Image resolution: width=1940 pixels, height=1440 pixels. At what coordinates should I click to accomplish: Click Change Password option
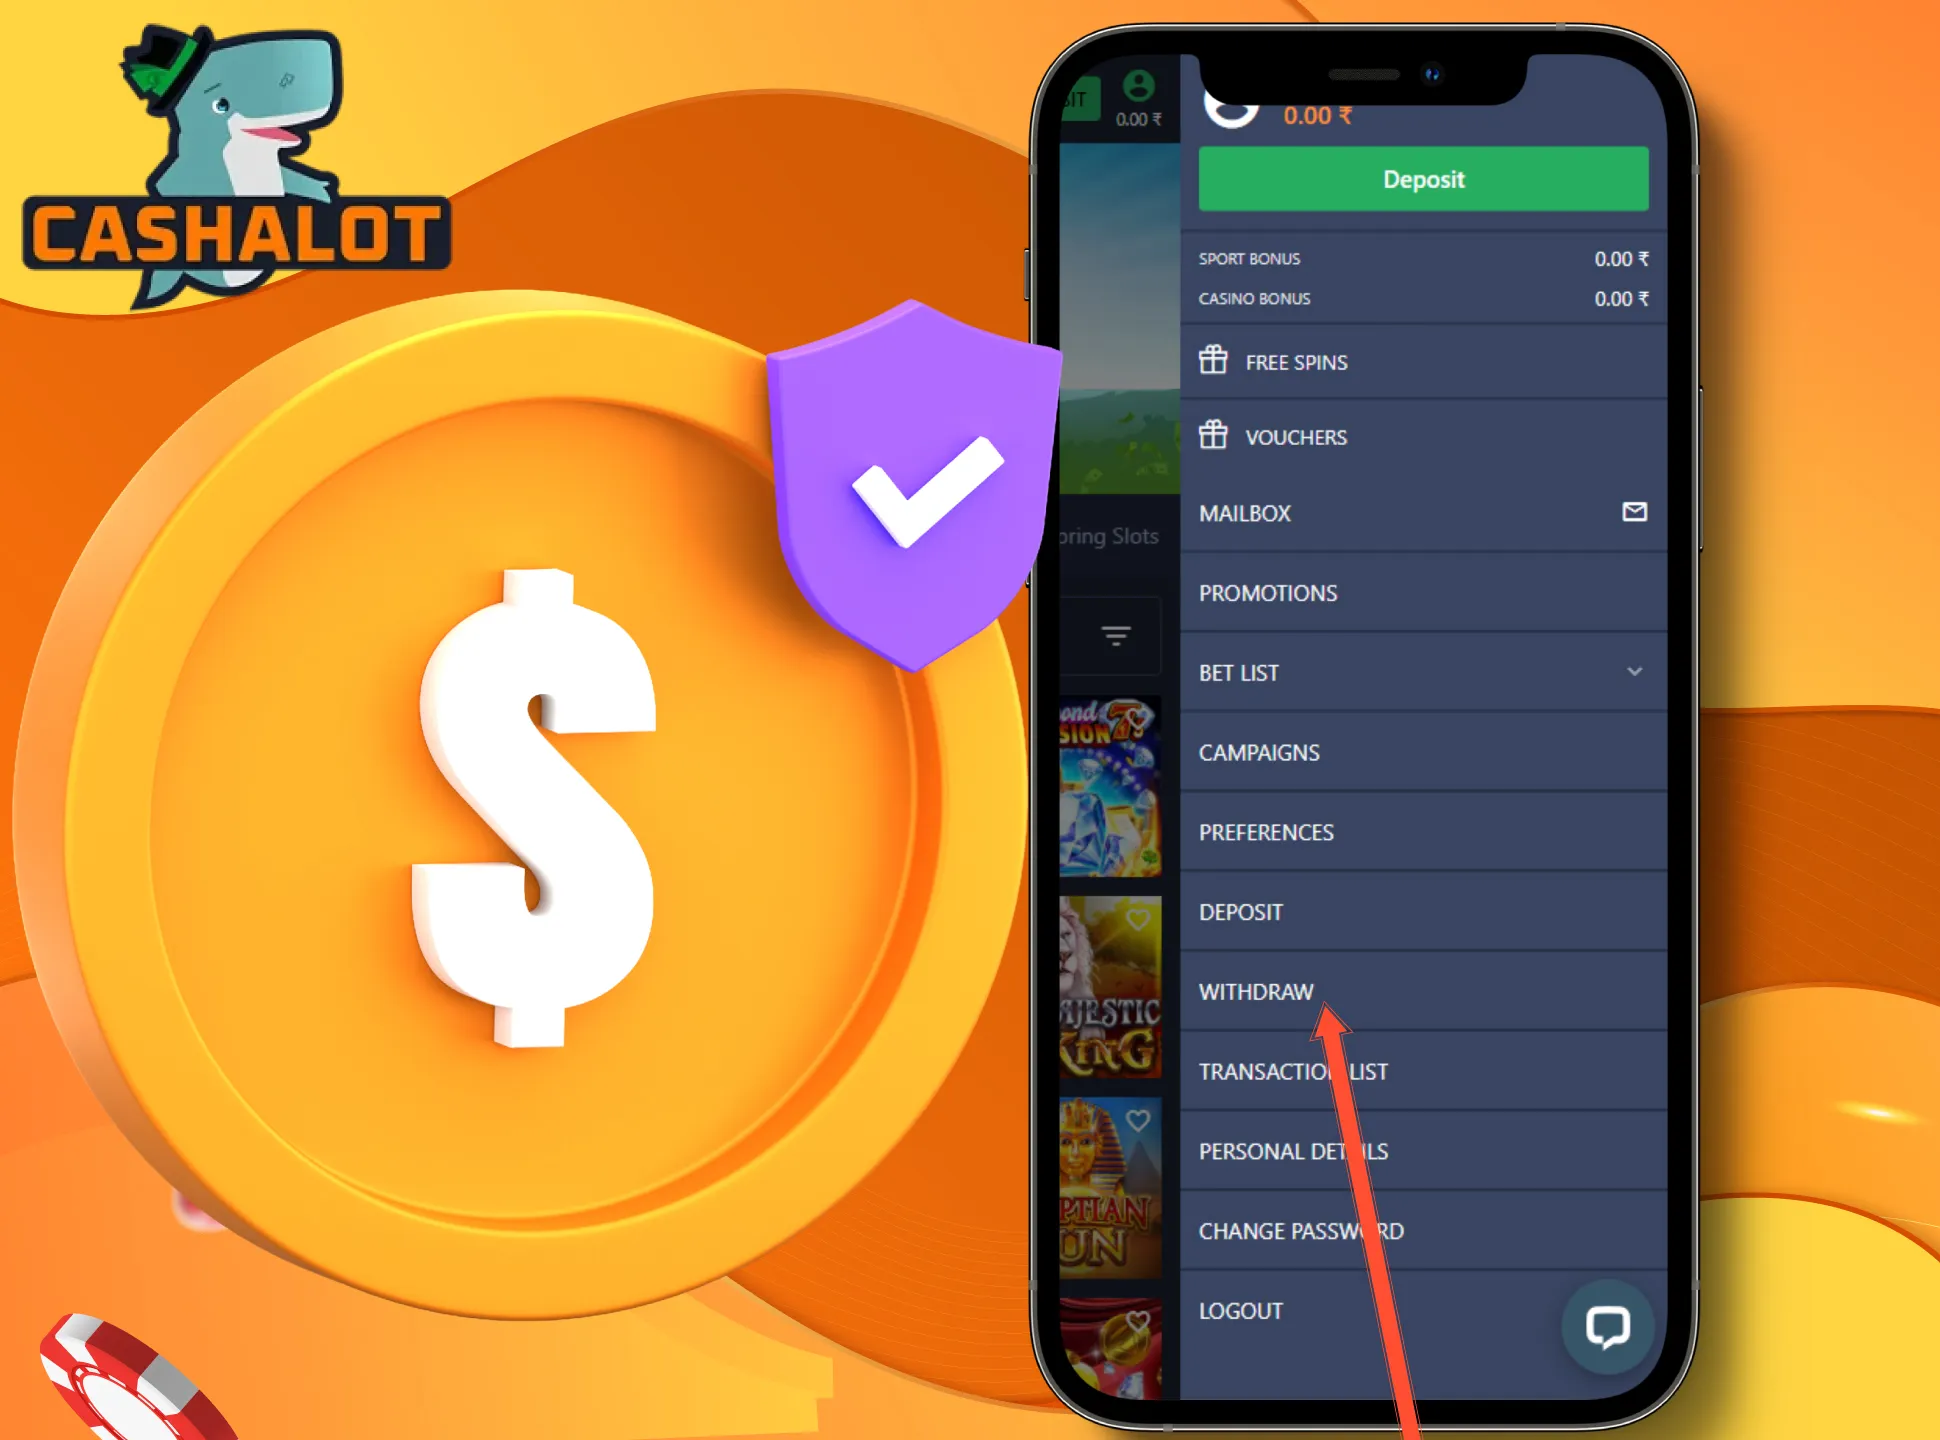coord(1303,1230)
